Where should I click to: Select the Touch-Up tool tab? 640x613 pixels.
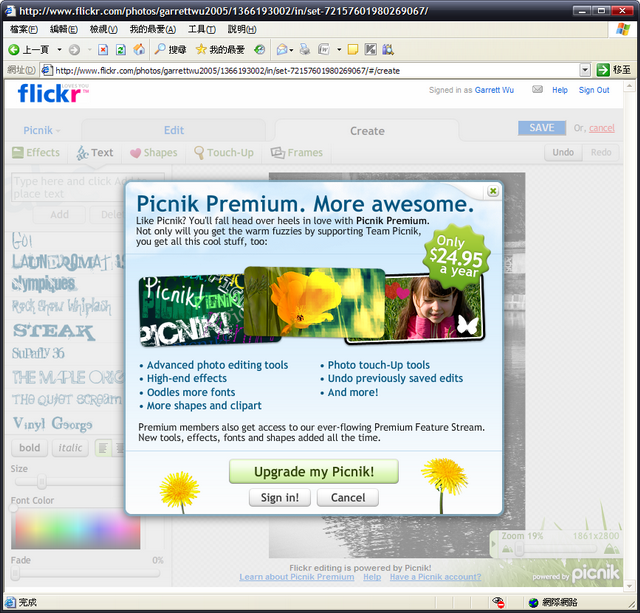[224, 153]
